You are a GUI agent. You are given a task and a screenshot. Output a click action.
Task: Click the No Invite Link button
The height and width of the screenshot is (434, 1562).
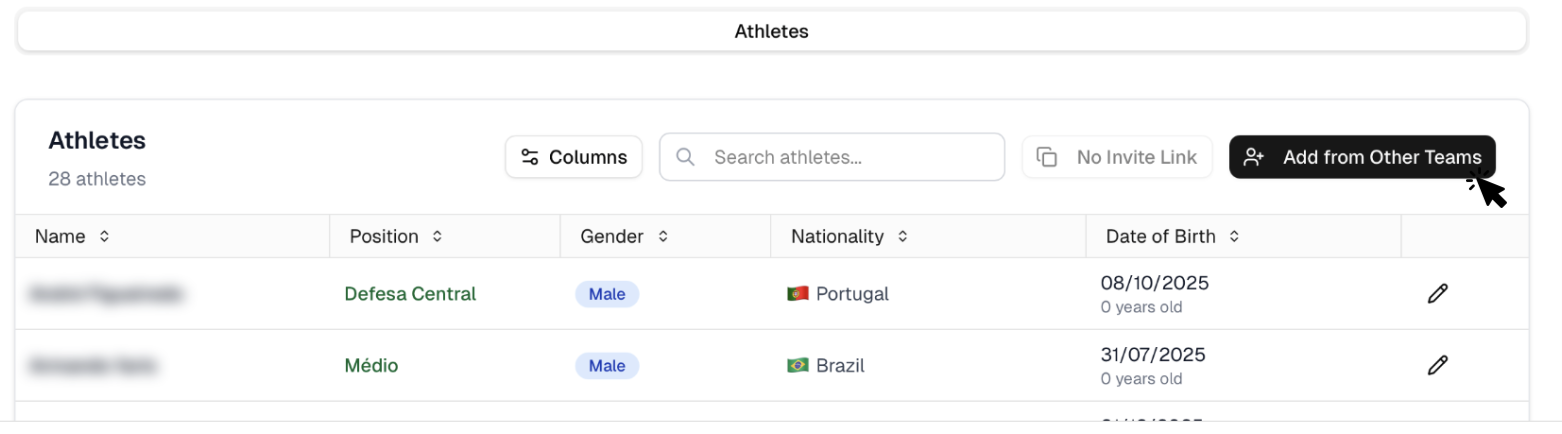click(x=1117, y=157)
